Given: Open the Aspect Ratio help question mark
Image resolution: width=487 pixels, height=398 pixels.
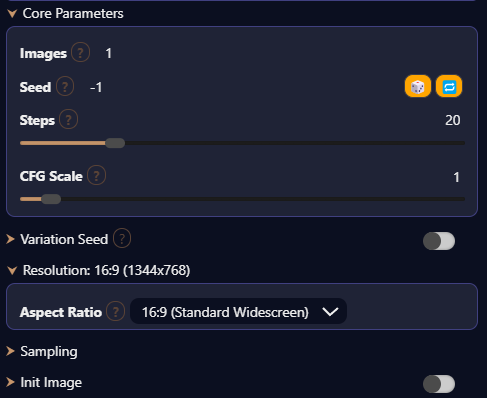Looking at the screenshot, I should pos(116,311).
